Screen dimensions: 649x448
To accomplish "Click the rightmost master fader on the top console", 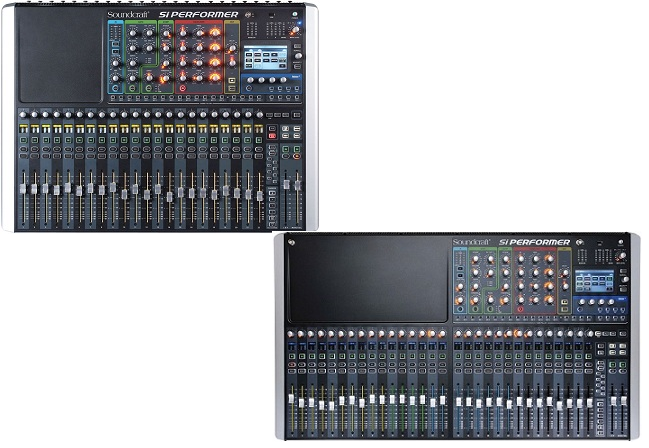I will [x=298, y=185].
